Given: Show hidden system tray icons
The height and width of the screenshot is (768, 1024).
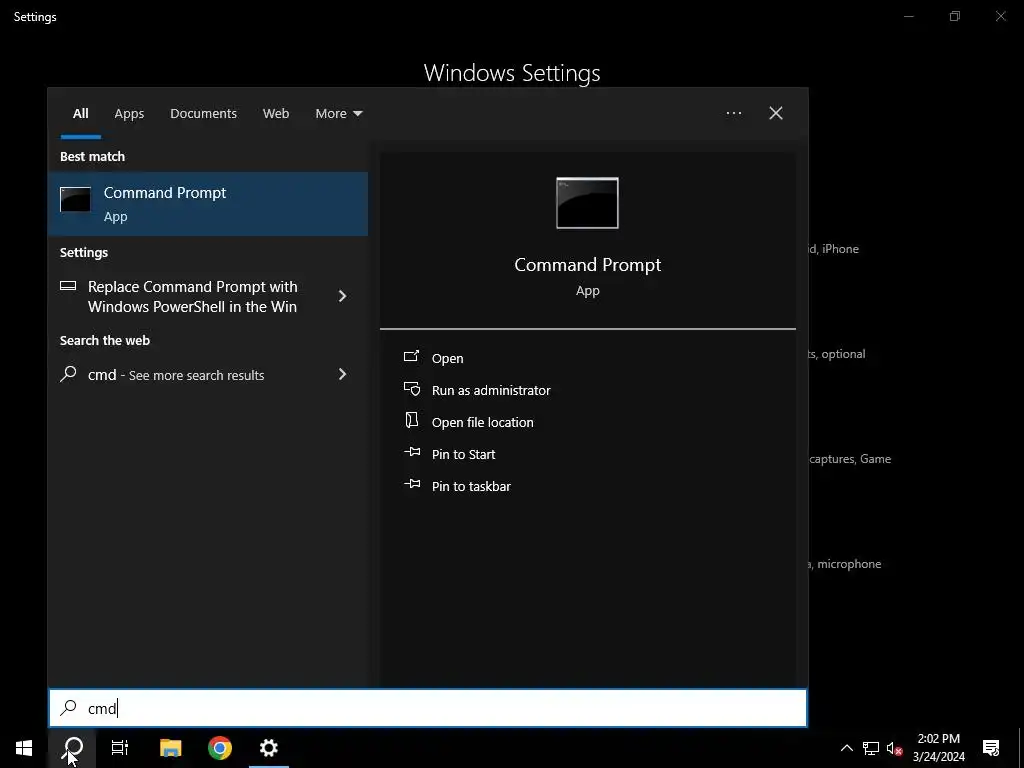Looking at the screenshot, I should click(x=846, y=748).
